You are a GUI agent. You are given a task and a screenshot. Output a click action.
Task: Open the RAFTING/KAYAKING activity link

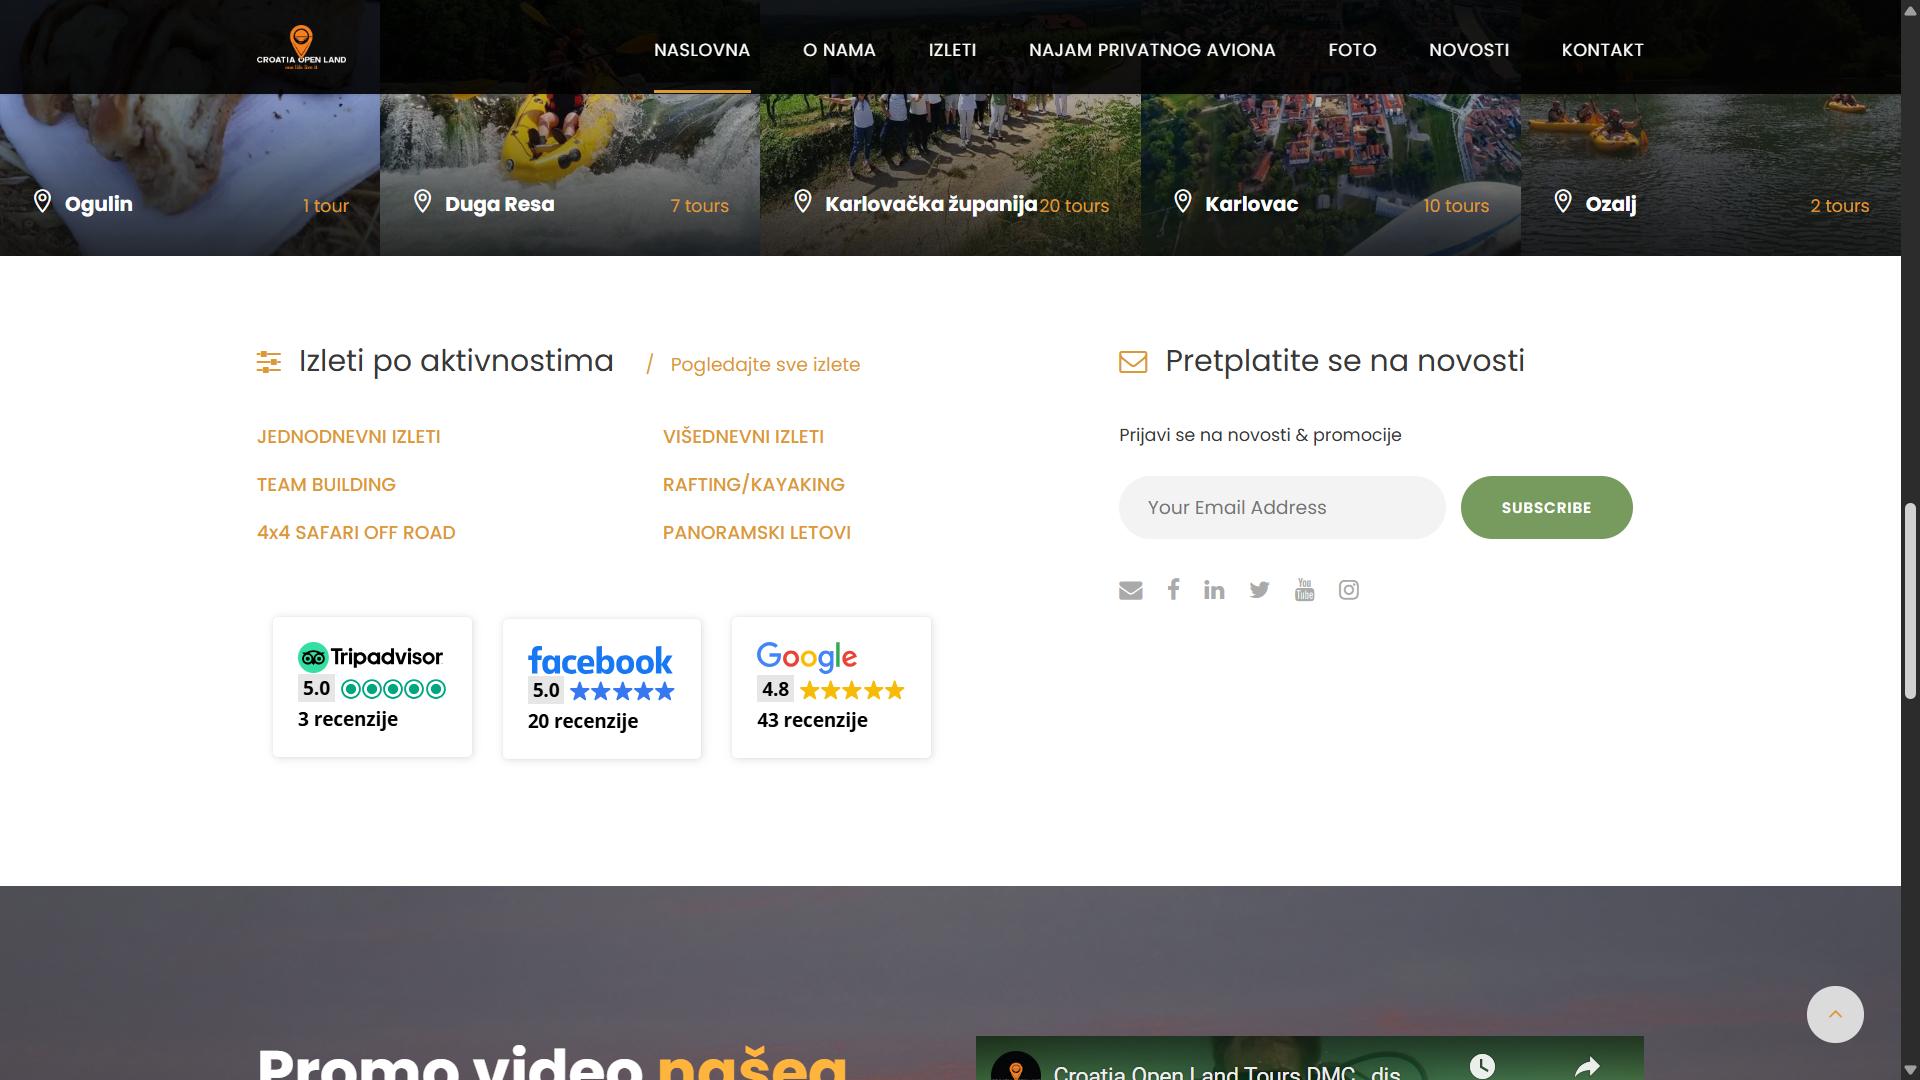pyautogui.click(x=753, y=485)
